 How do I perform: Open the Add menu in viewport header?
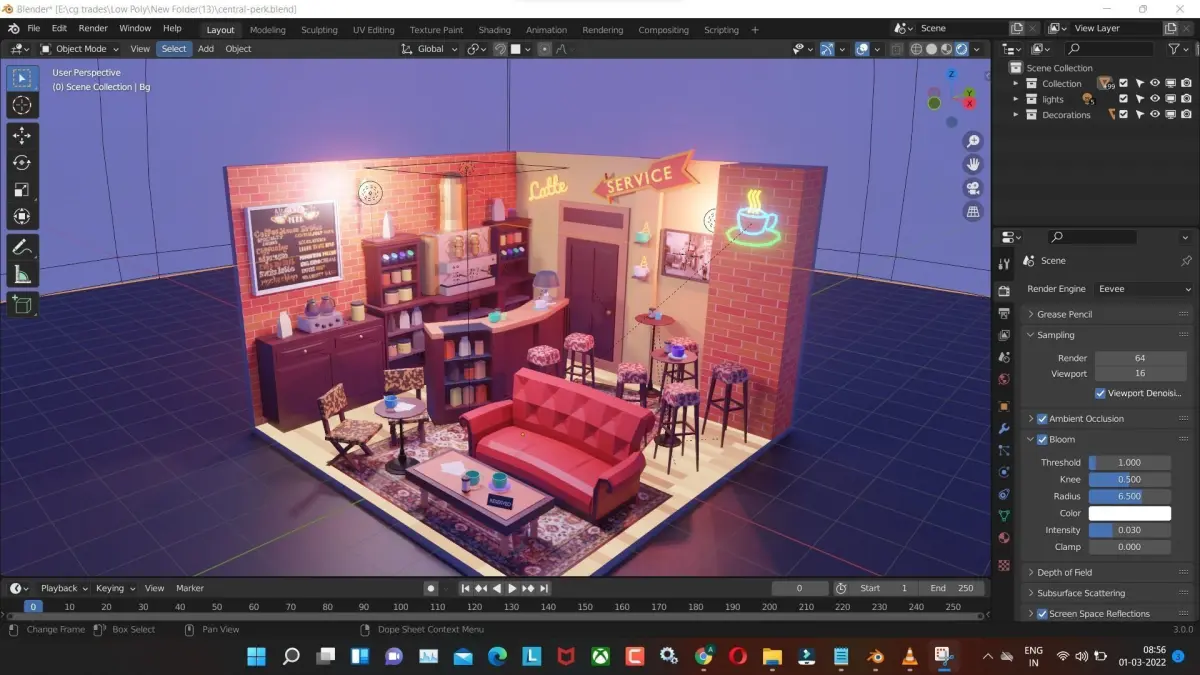[205, 48]
